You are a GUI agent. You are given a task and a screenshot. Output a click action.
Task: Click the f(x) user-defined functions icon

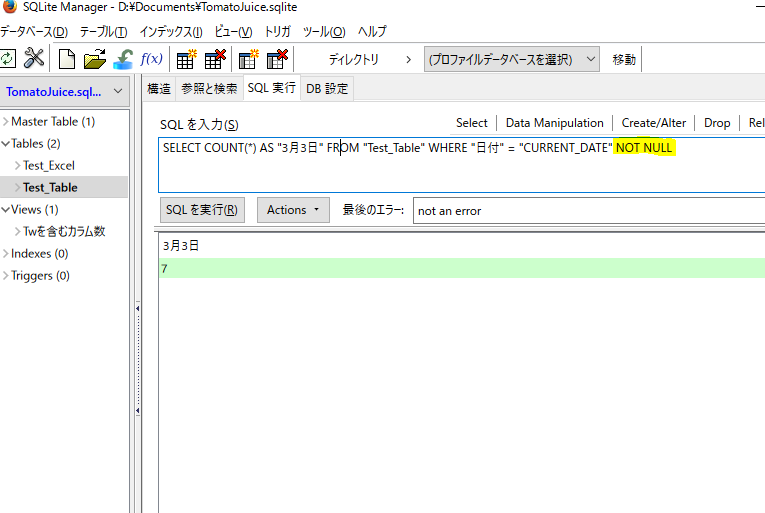[152, 59]
